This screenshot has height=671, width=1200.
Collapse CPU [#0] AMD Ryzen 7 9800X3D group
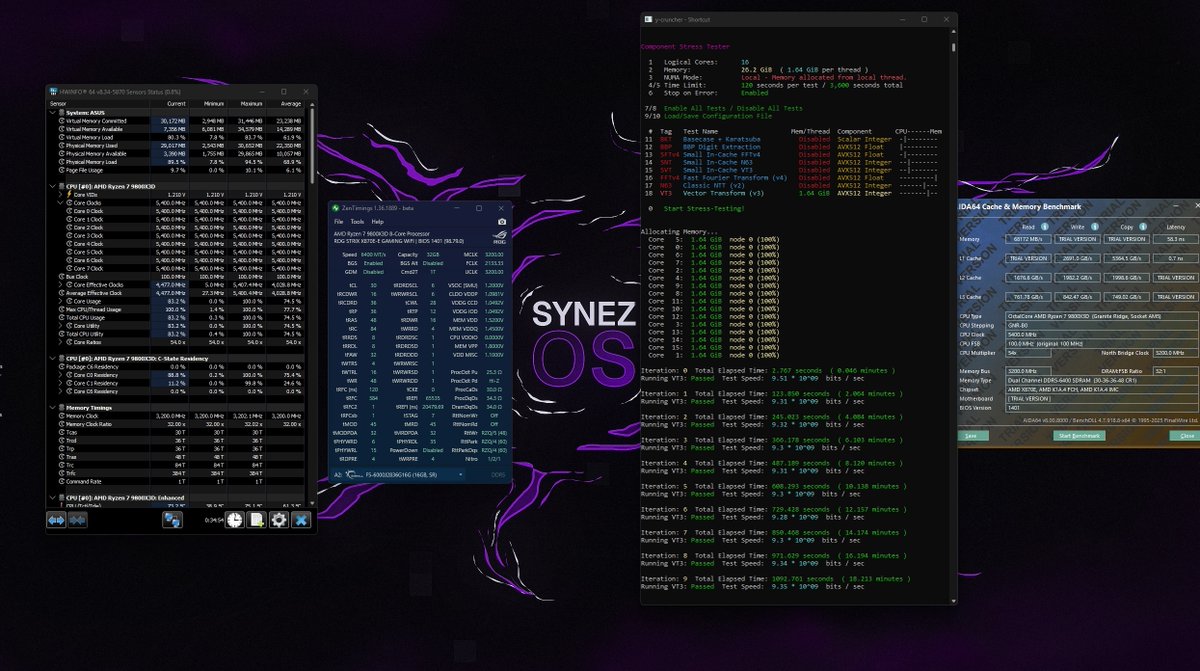53,186
